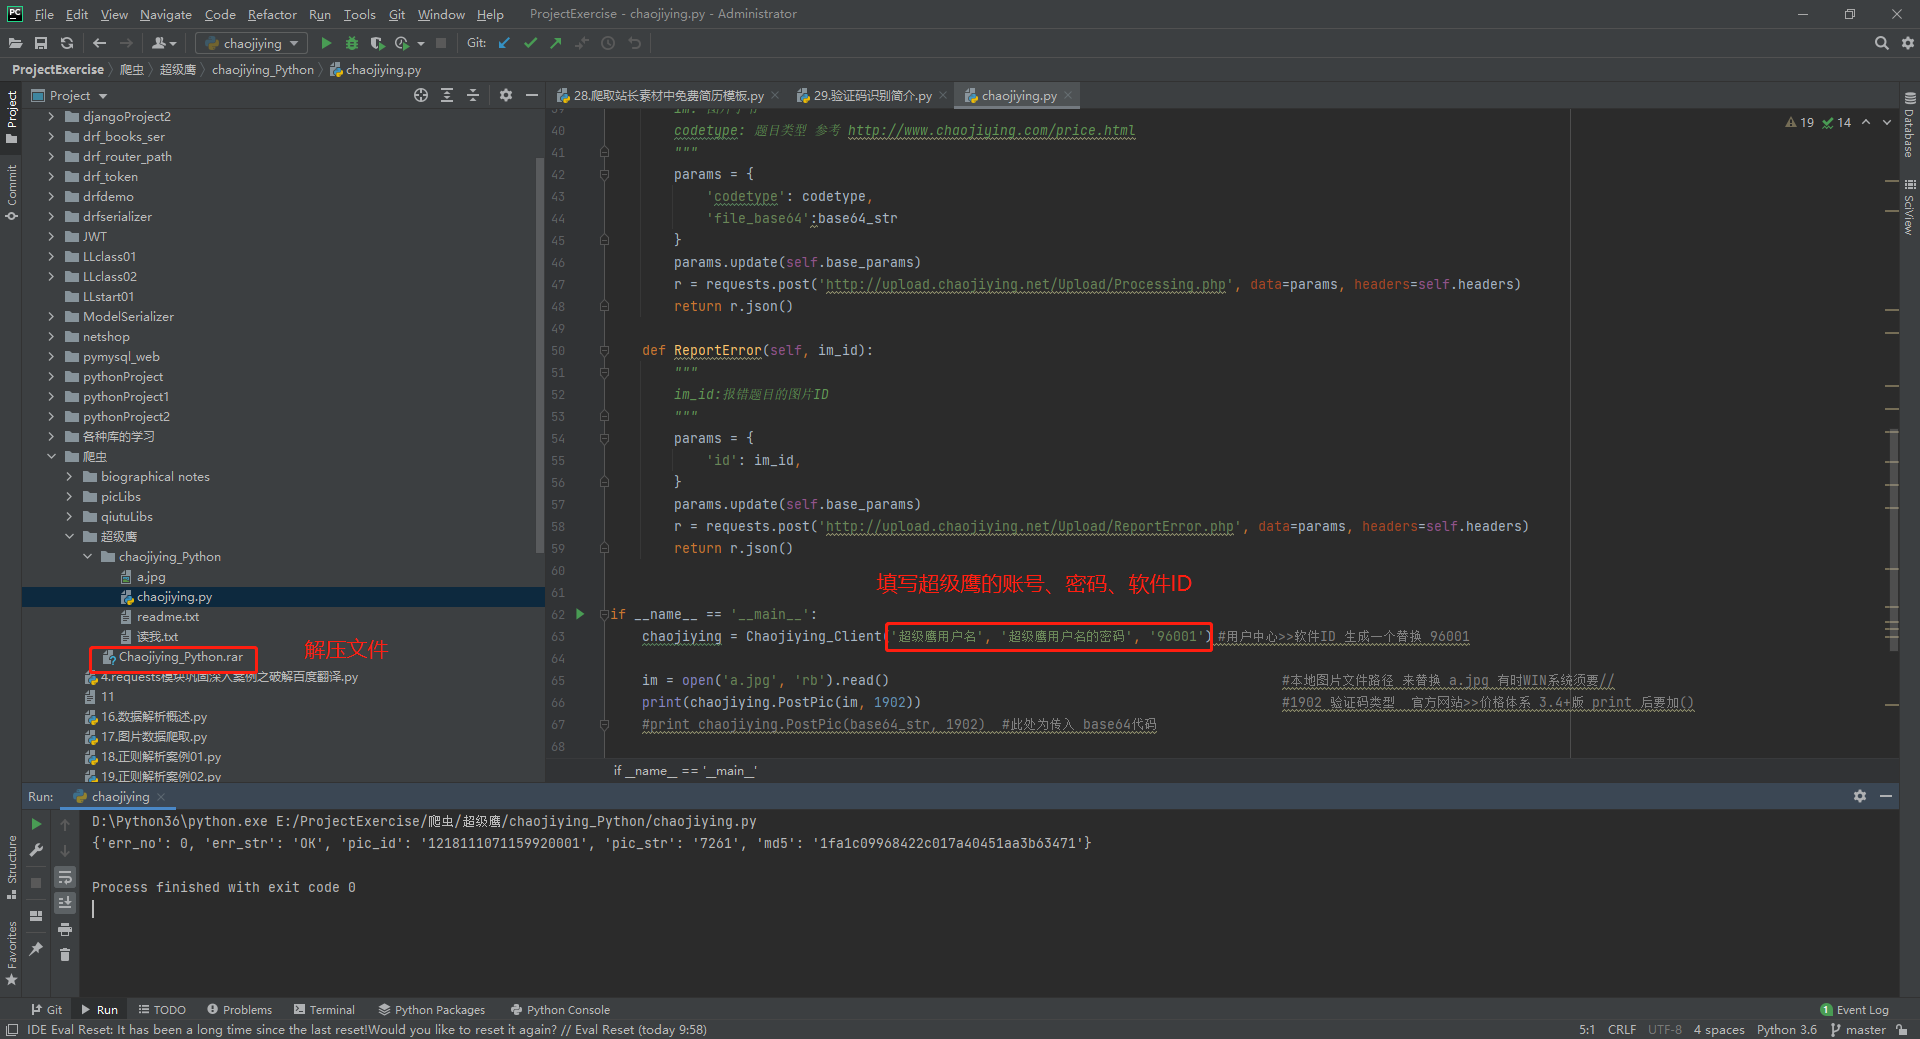Collapse the chaojiying_Python folder

click(x=87, y=557)
